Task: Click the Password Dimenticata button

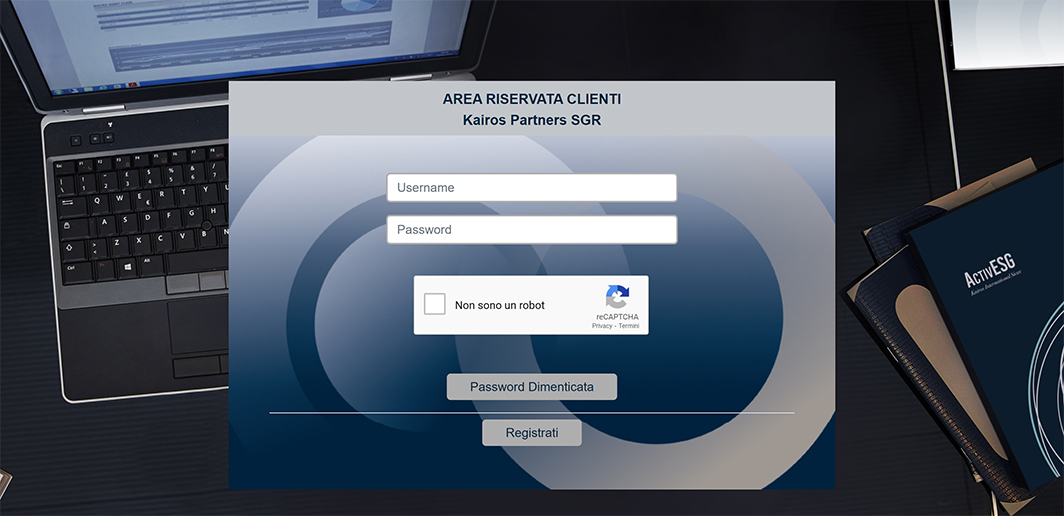Action: [x=531, y=387]
